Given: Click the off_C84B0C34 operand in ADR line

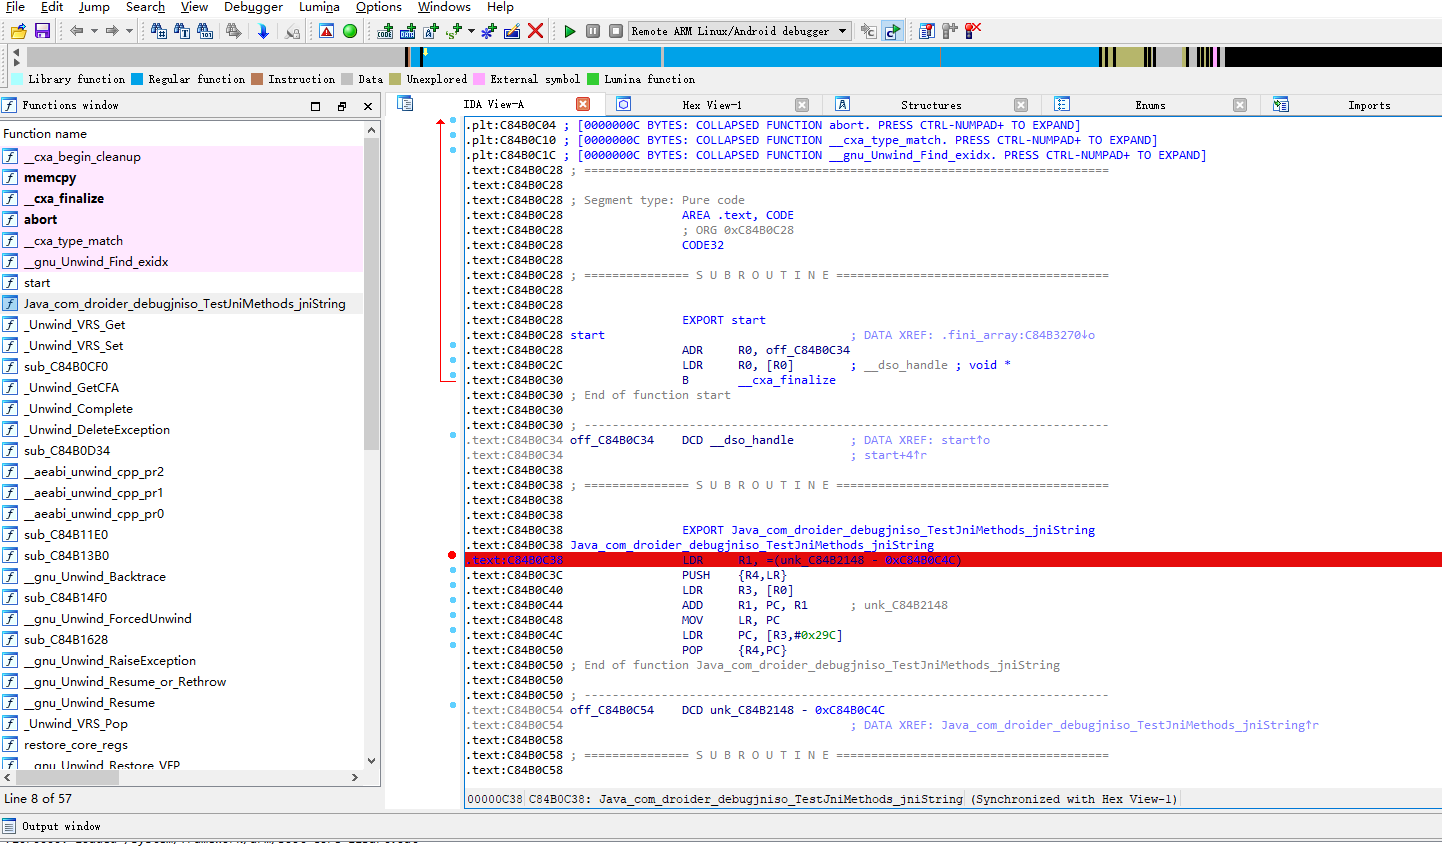Looking at the screenshot, I should coord(808,350).
